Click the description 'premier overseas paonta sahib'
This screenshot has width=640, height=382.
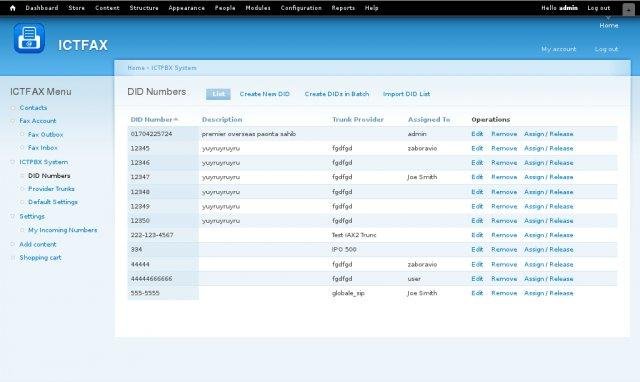point(249,134)
